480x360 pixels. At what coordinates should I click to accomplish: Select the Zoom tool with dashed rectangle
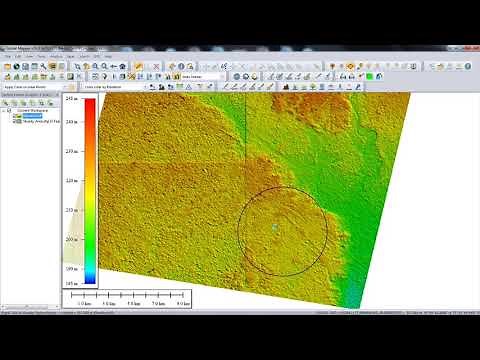(77, 67)
